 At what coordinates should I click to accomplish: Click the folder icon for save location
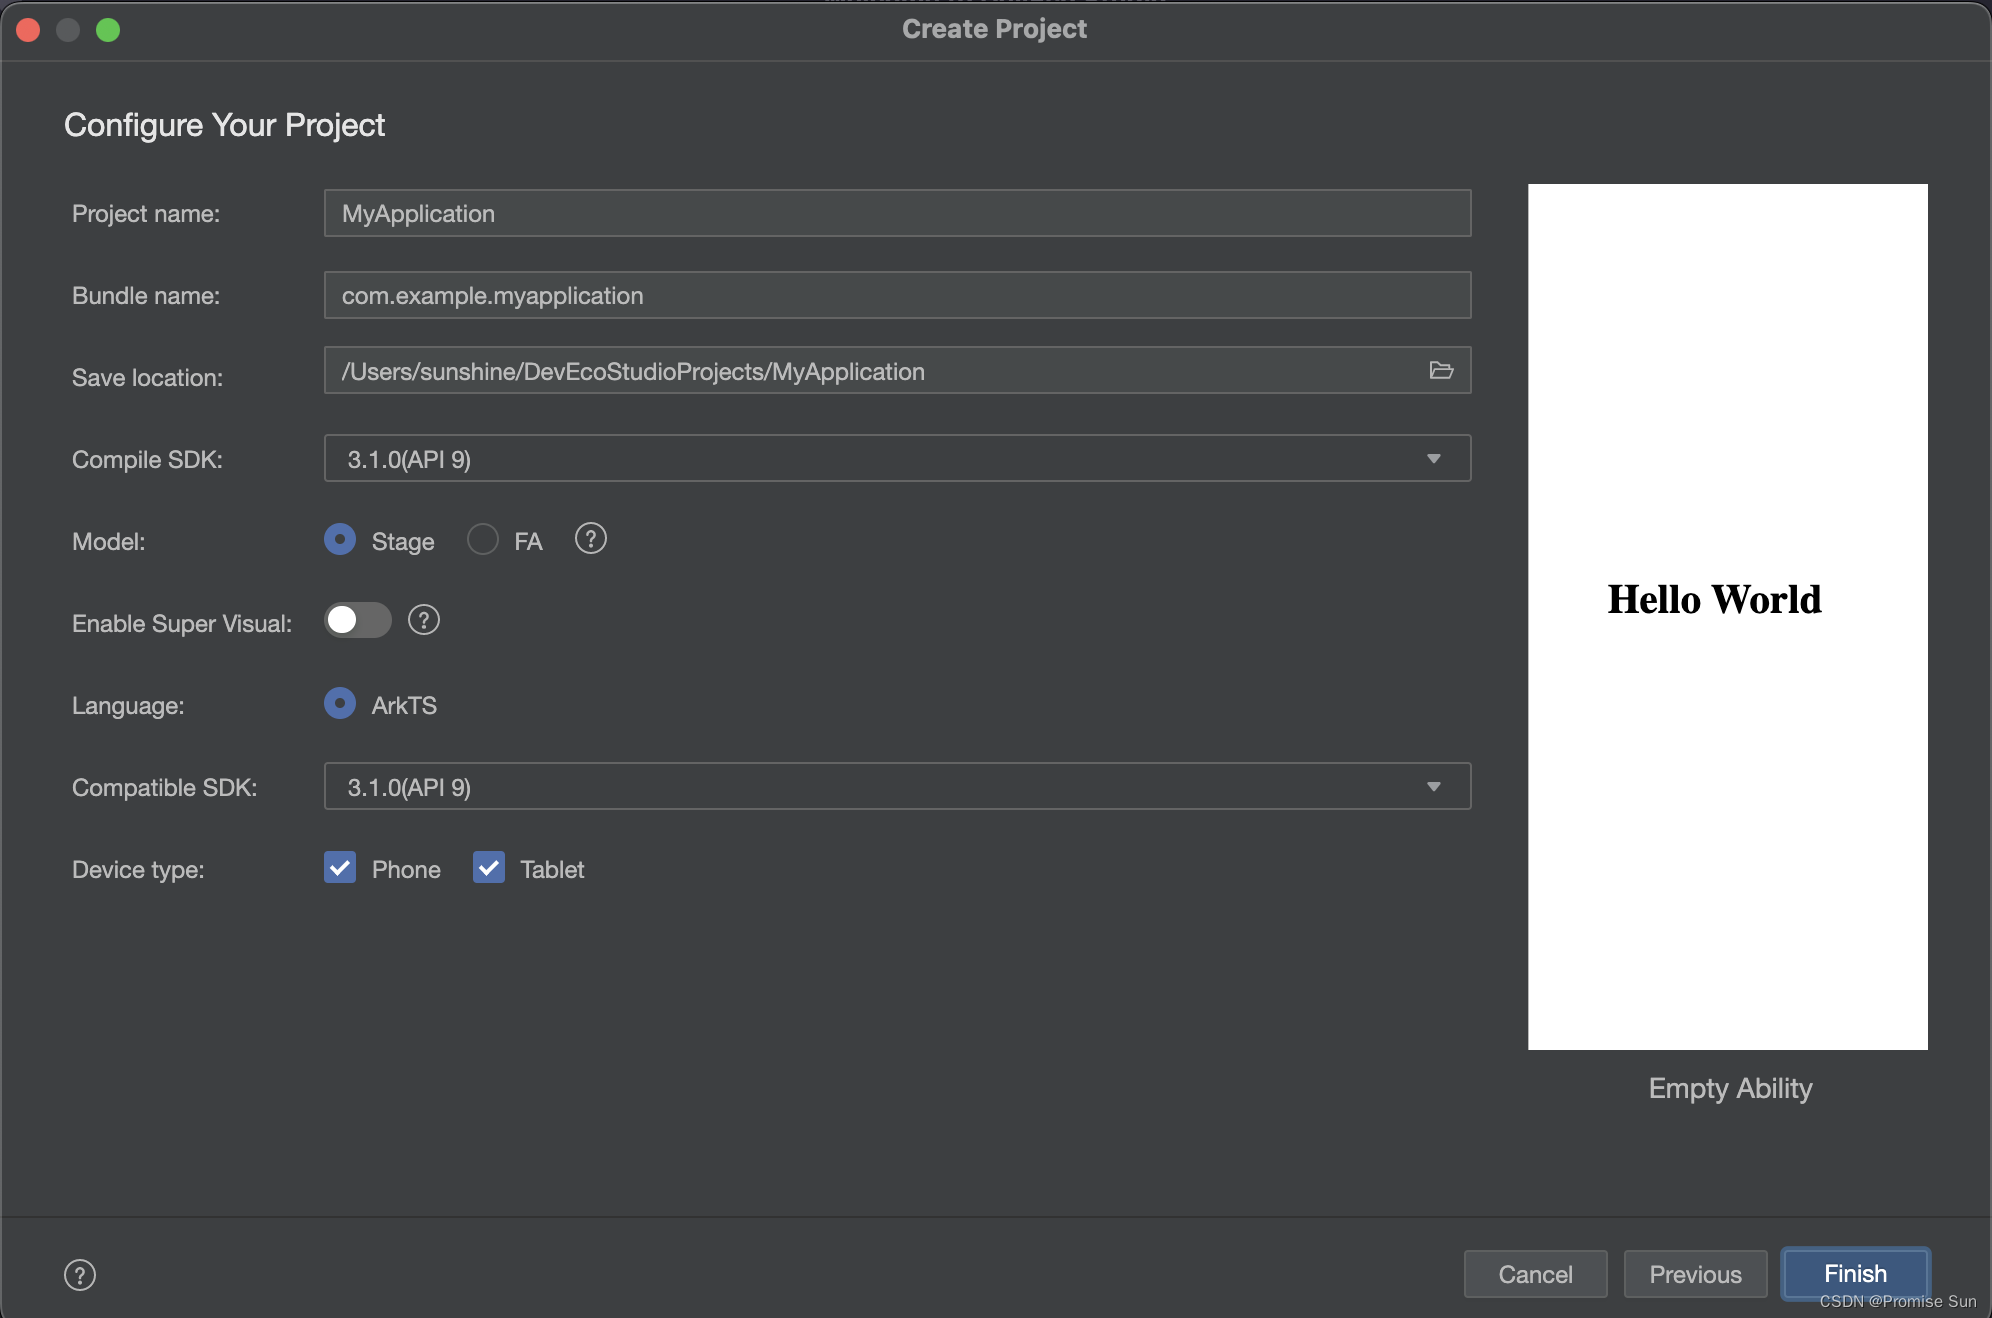click(1442, 371)
